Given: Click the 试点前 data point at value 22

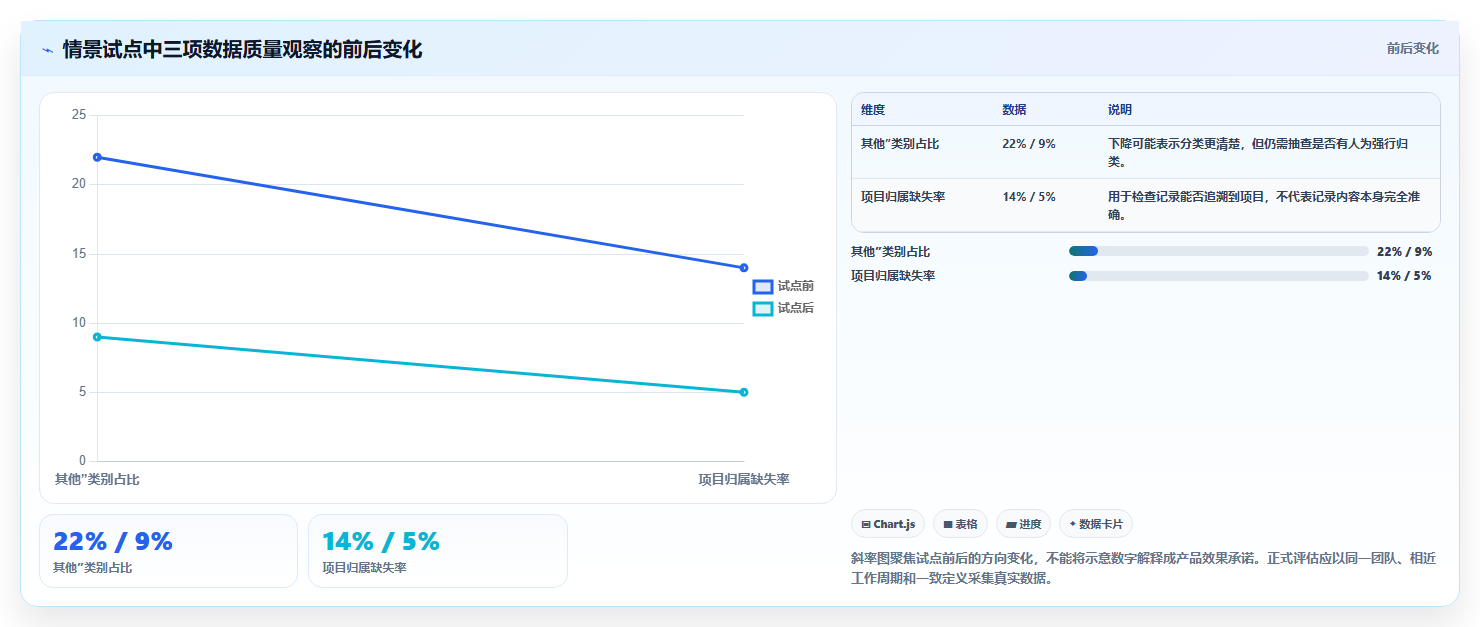Looking at the screenshot, I should coord(97,157).
